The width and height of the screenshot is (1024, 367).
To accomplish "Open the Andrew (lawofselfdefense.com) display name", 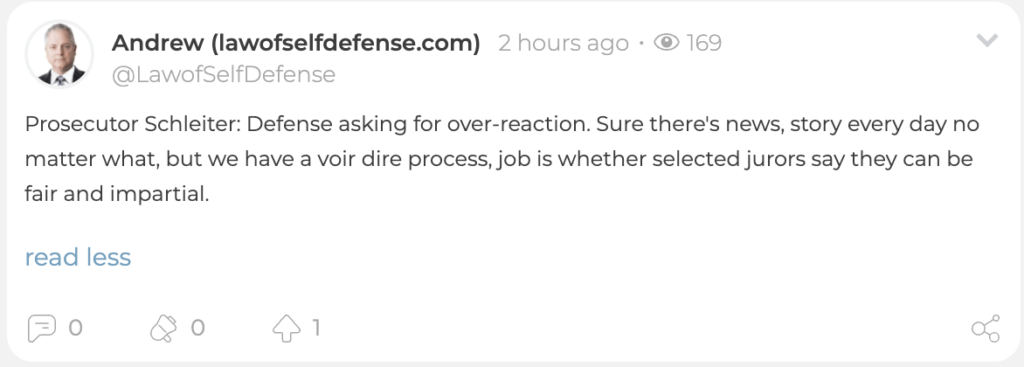I will pos(296,43).
